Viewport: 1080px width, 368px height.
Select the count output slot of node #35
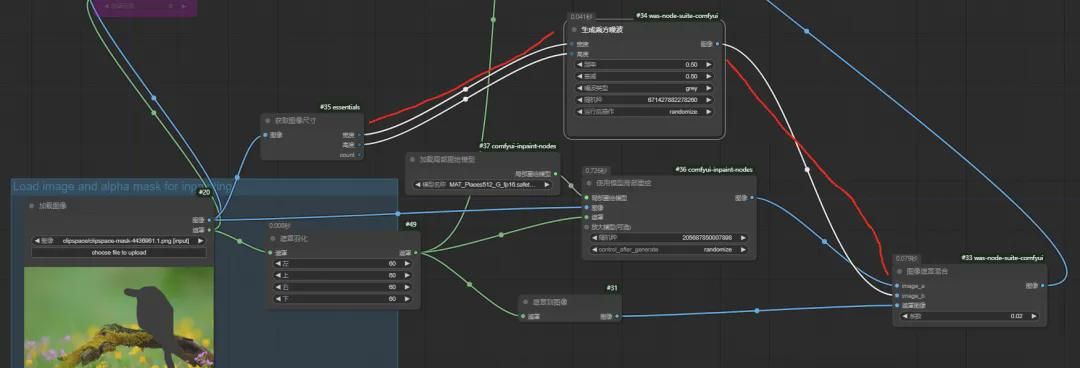(x=360, y=155)
